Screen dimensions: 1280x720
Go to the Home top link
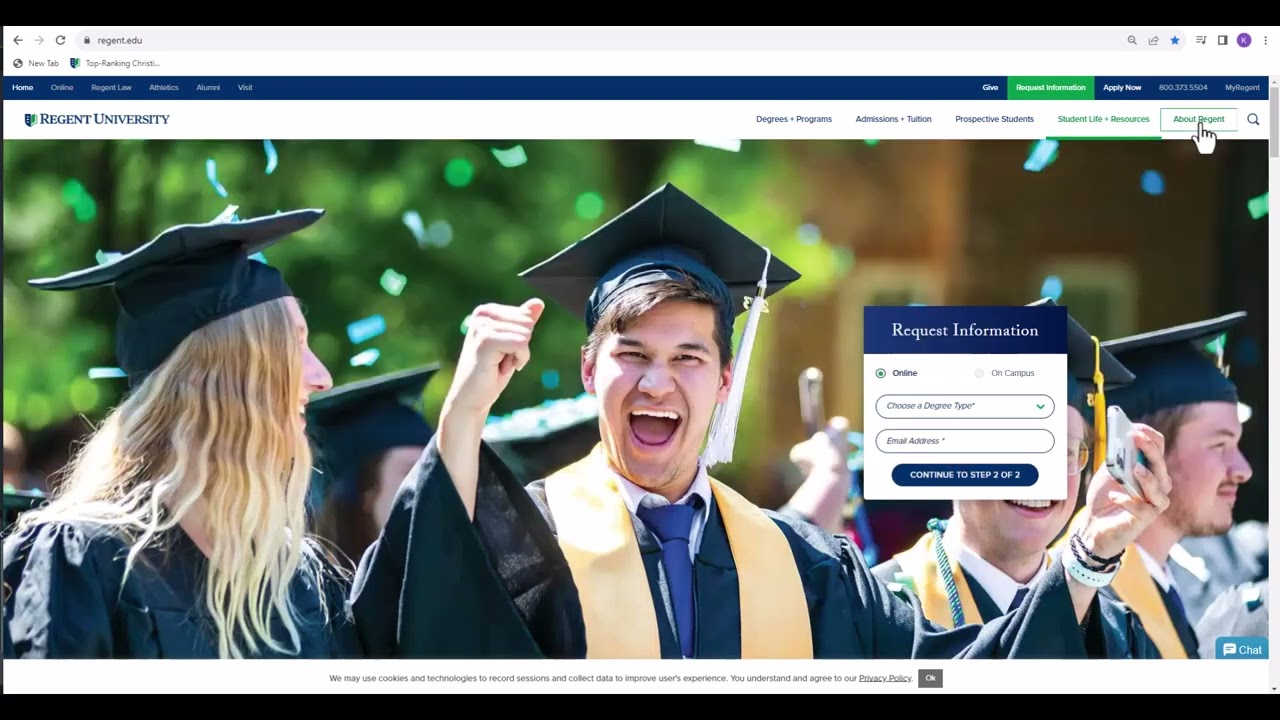pyautogui.click(x=22, y=87)
